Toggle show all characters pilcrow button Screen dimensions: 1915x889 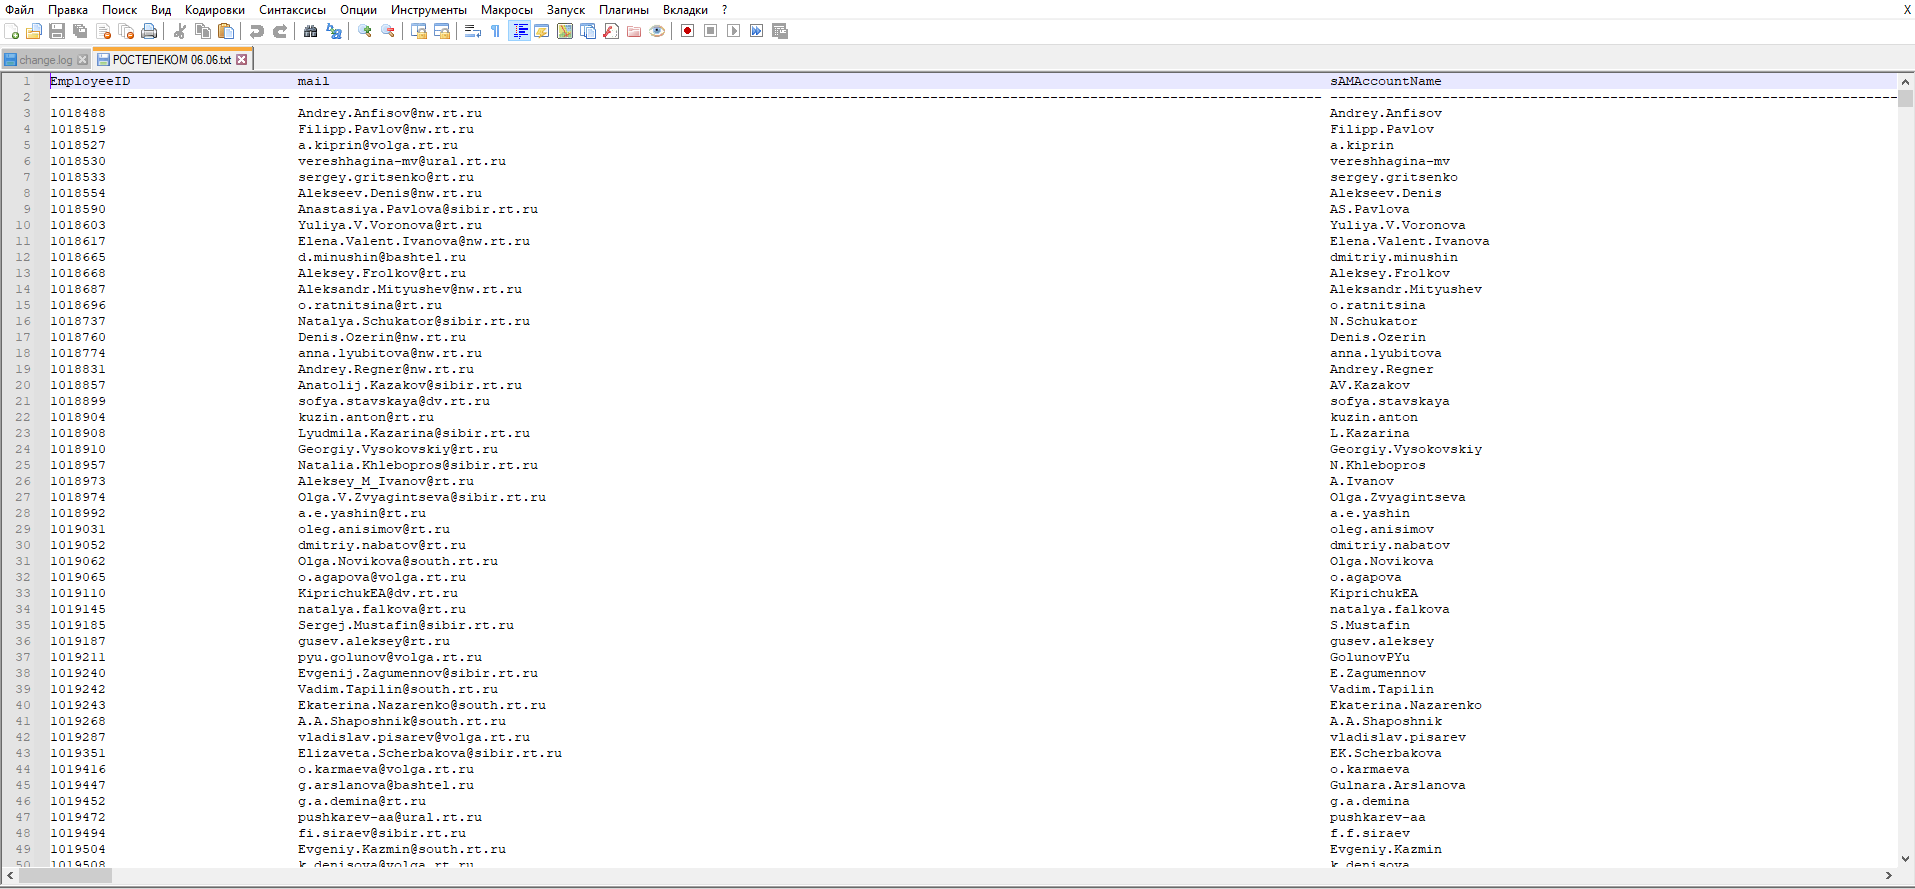(x=495, y=31)
